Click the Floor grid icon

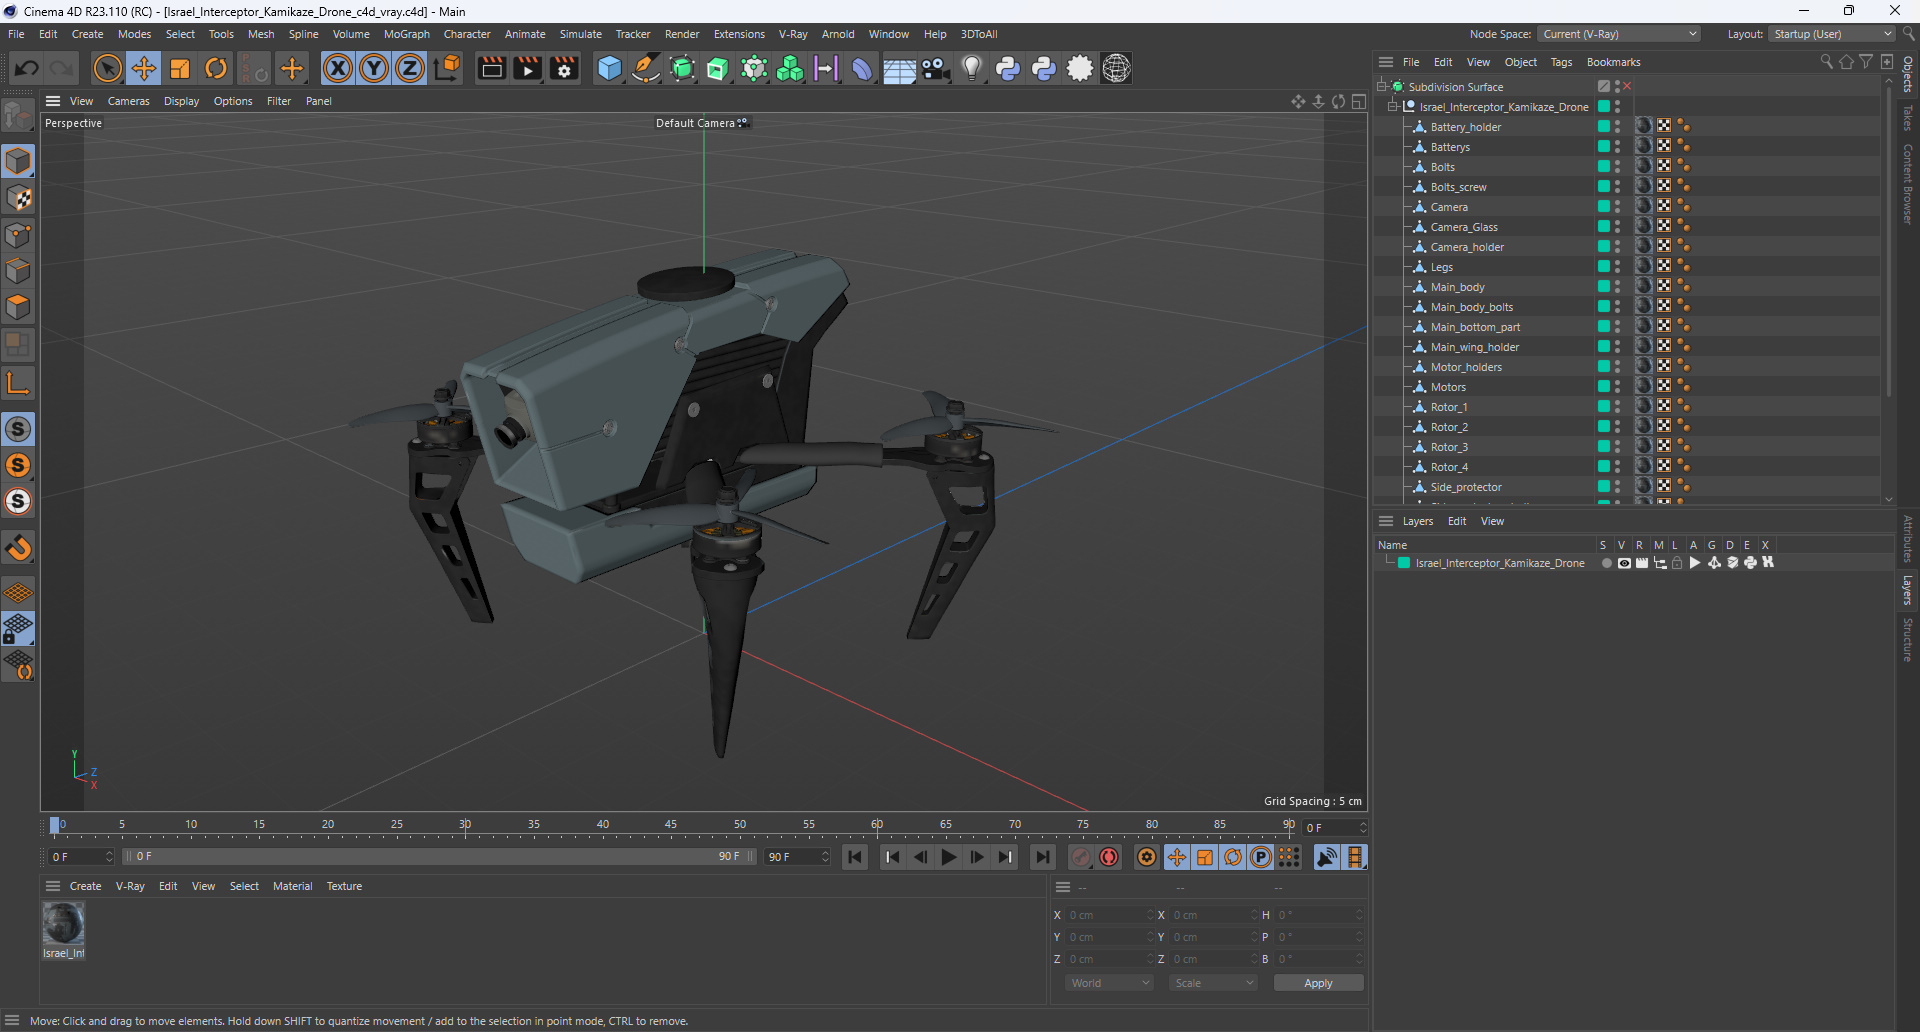click(899, 68)
